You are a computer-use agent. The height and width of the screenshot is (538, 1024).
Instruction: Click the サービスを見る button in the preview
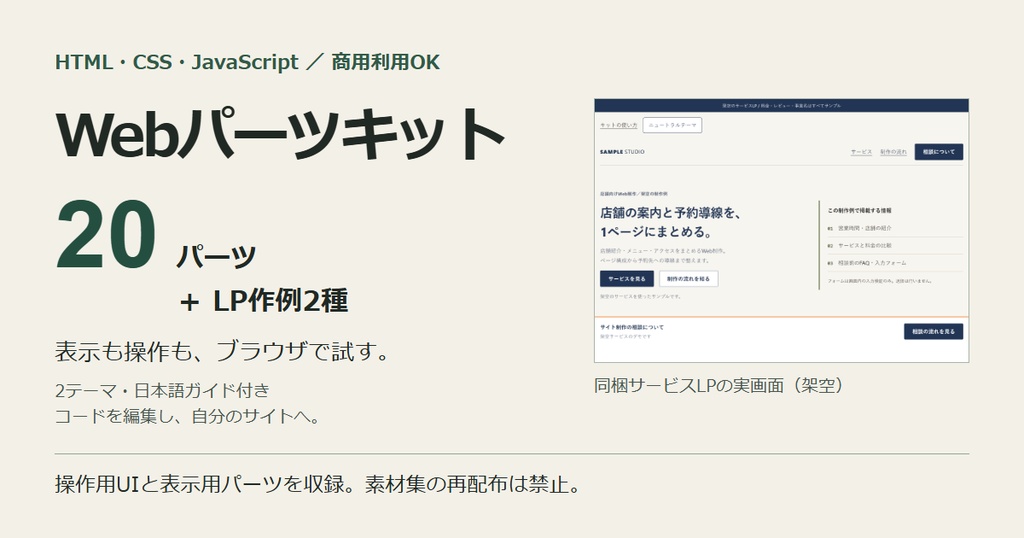click(626, 279)
